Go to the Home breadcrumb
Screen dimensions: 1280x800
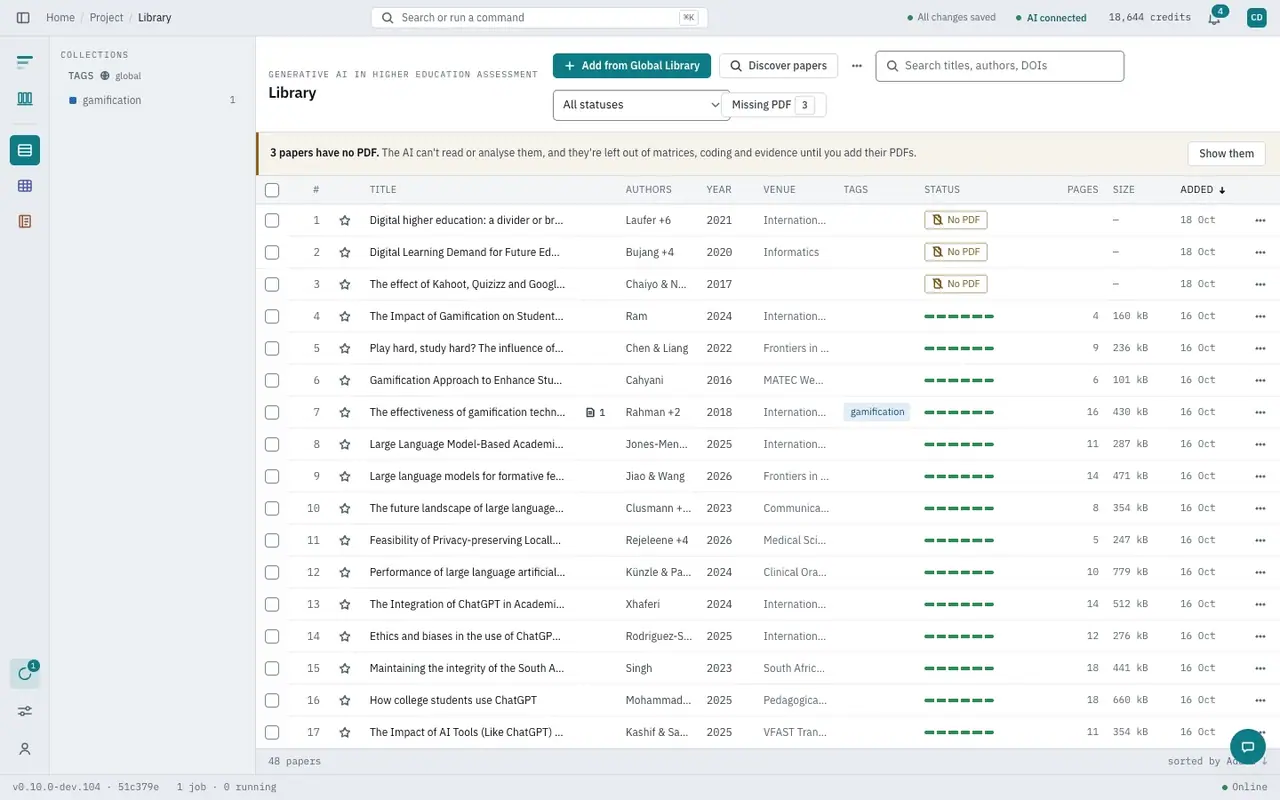tap(60, 18)
